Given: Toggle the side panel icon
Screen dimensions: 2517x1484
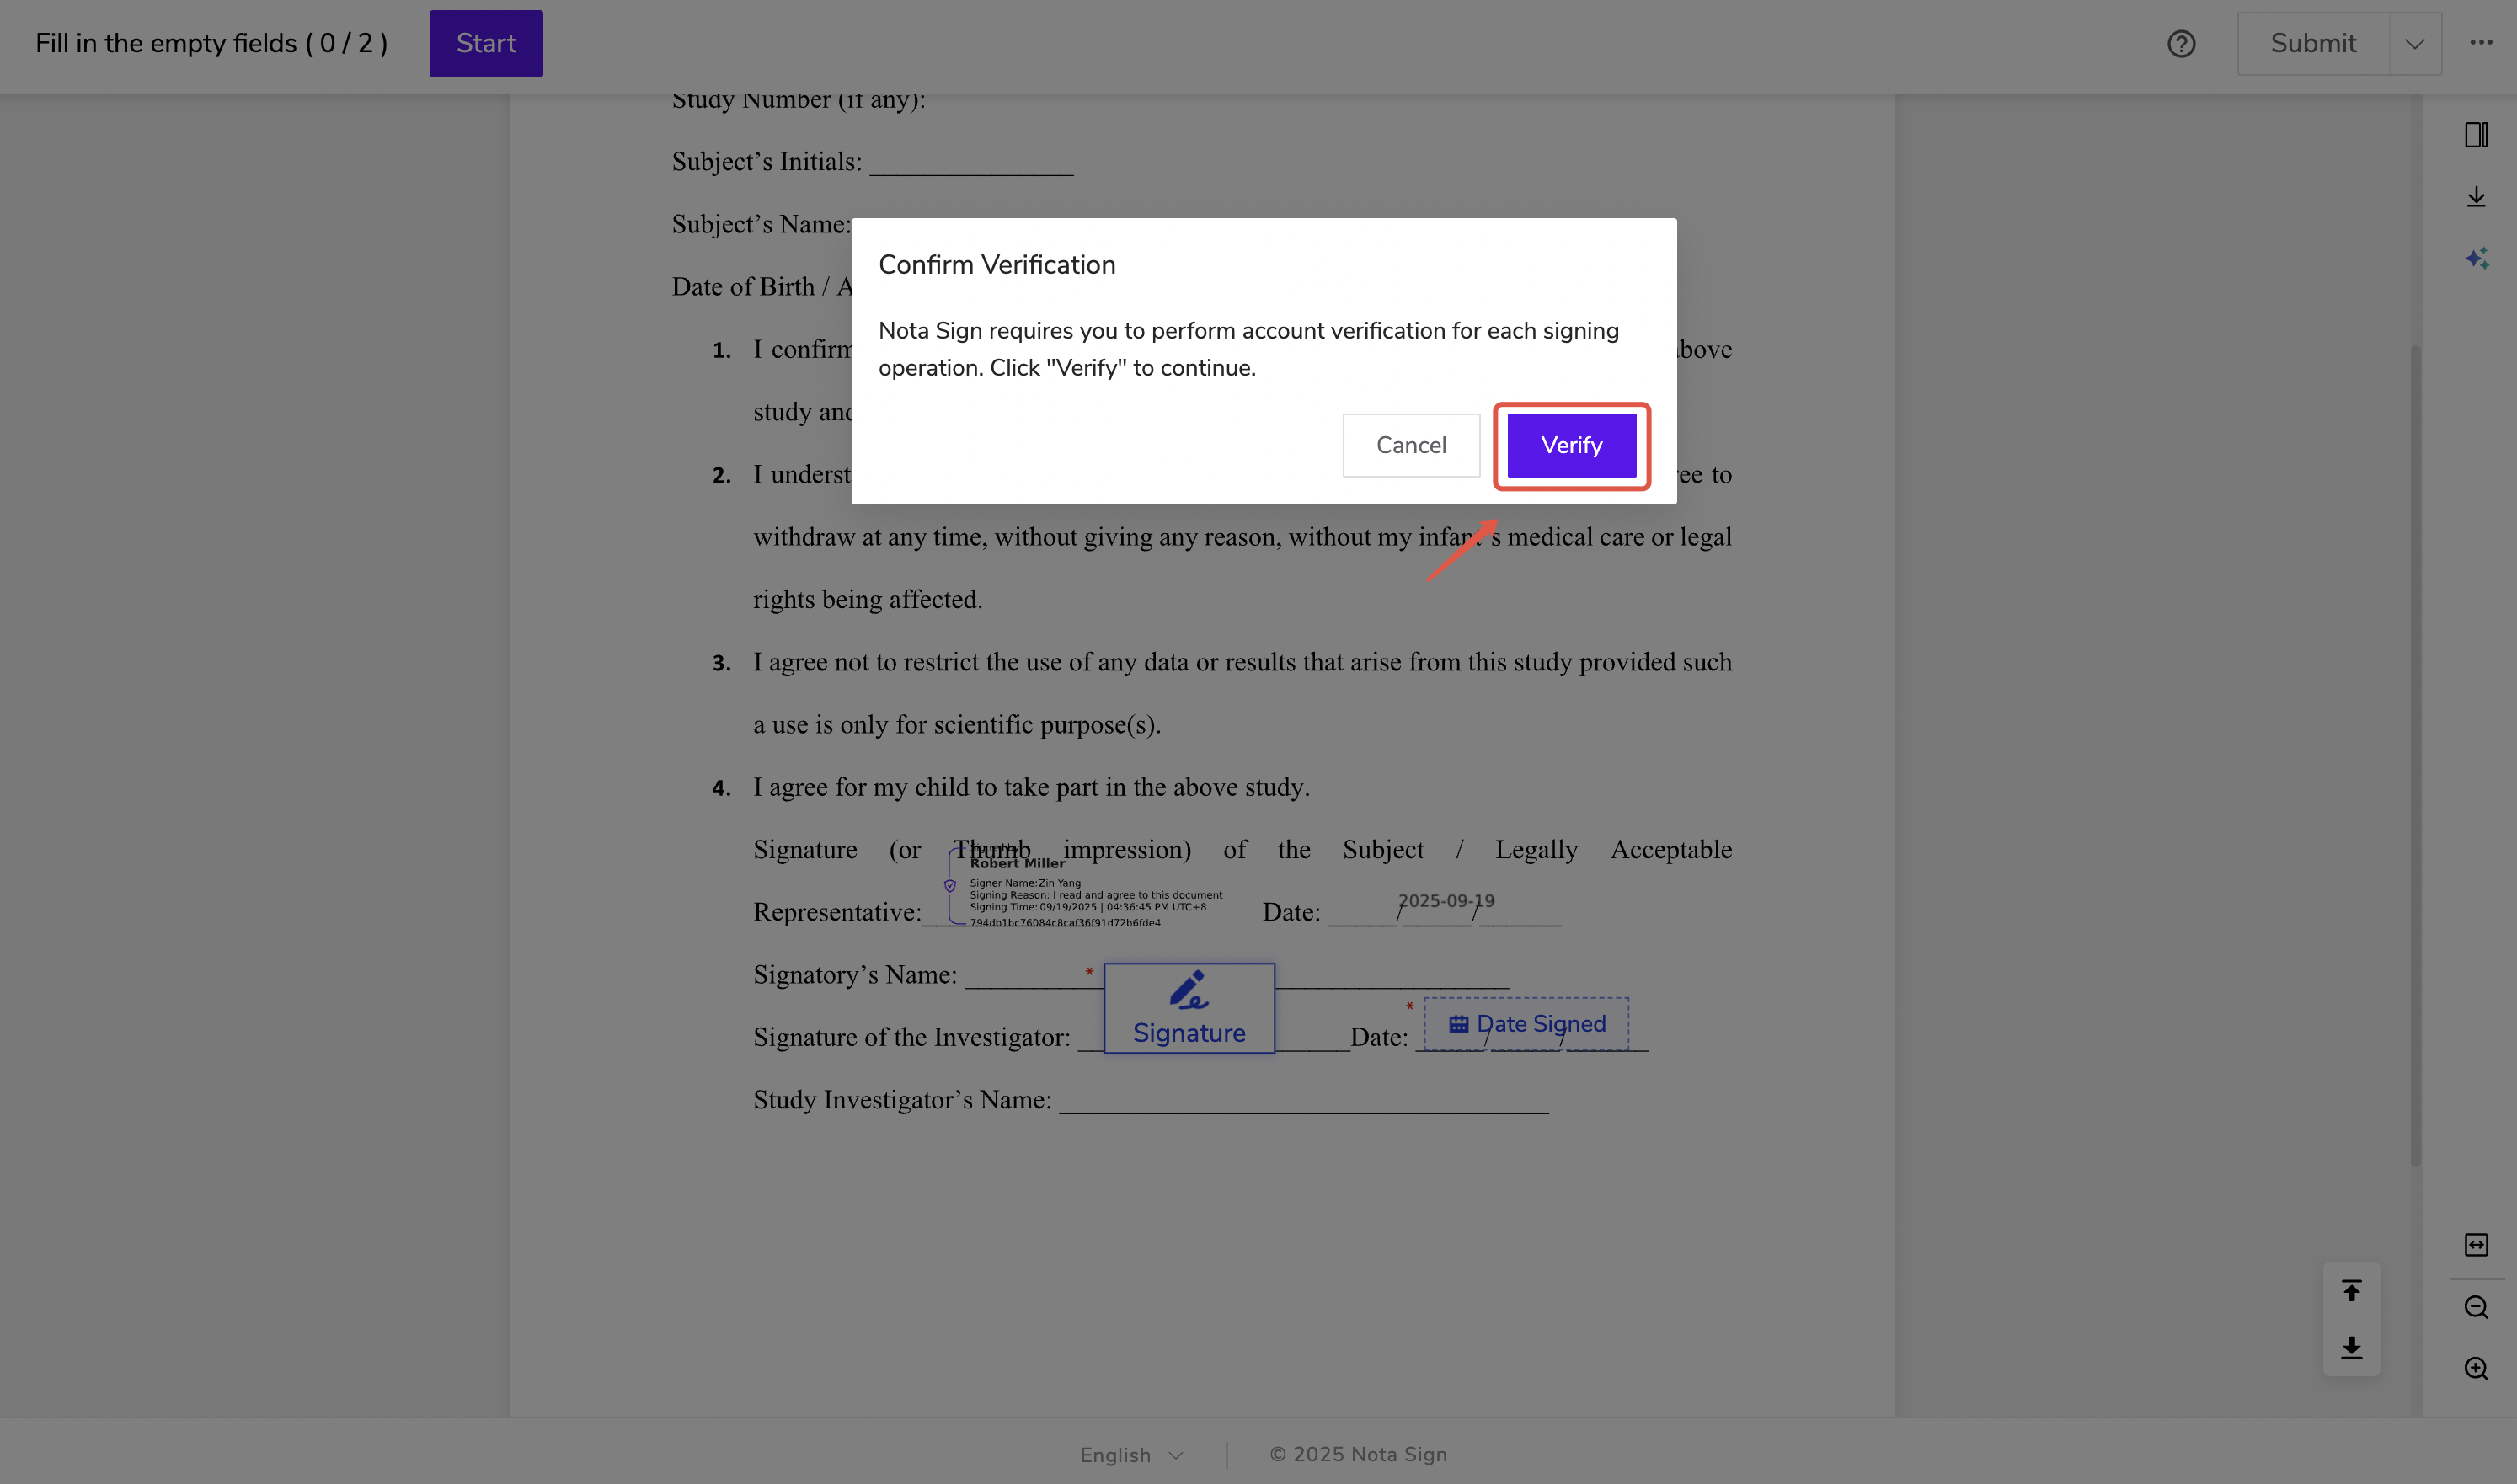Looking at the screenshot, I should [2476, 135].
